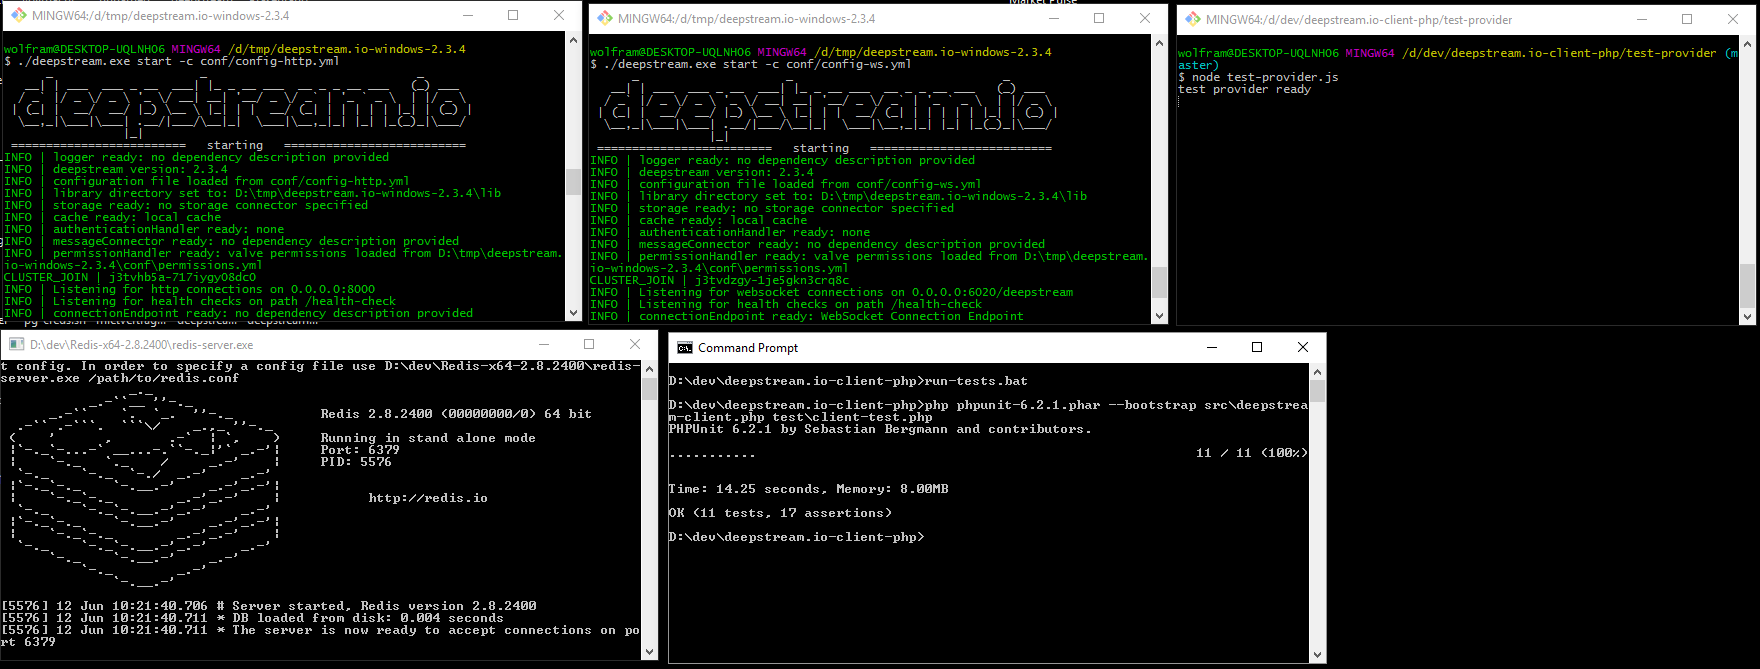The width and height of the screenshot is (1760, 669).
Task: Click the 'PID: 5576' line in Redis window
Action: tap(356, 462)
